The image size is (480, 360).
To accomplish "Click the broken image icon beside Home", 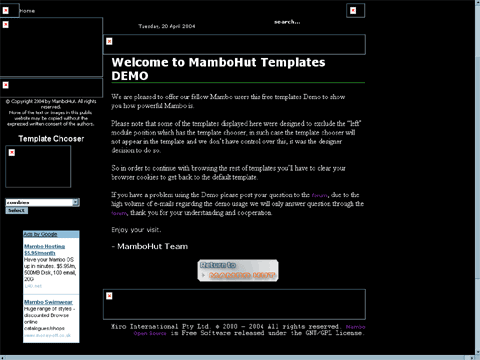I will tap(6, 11).
